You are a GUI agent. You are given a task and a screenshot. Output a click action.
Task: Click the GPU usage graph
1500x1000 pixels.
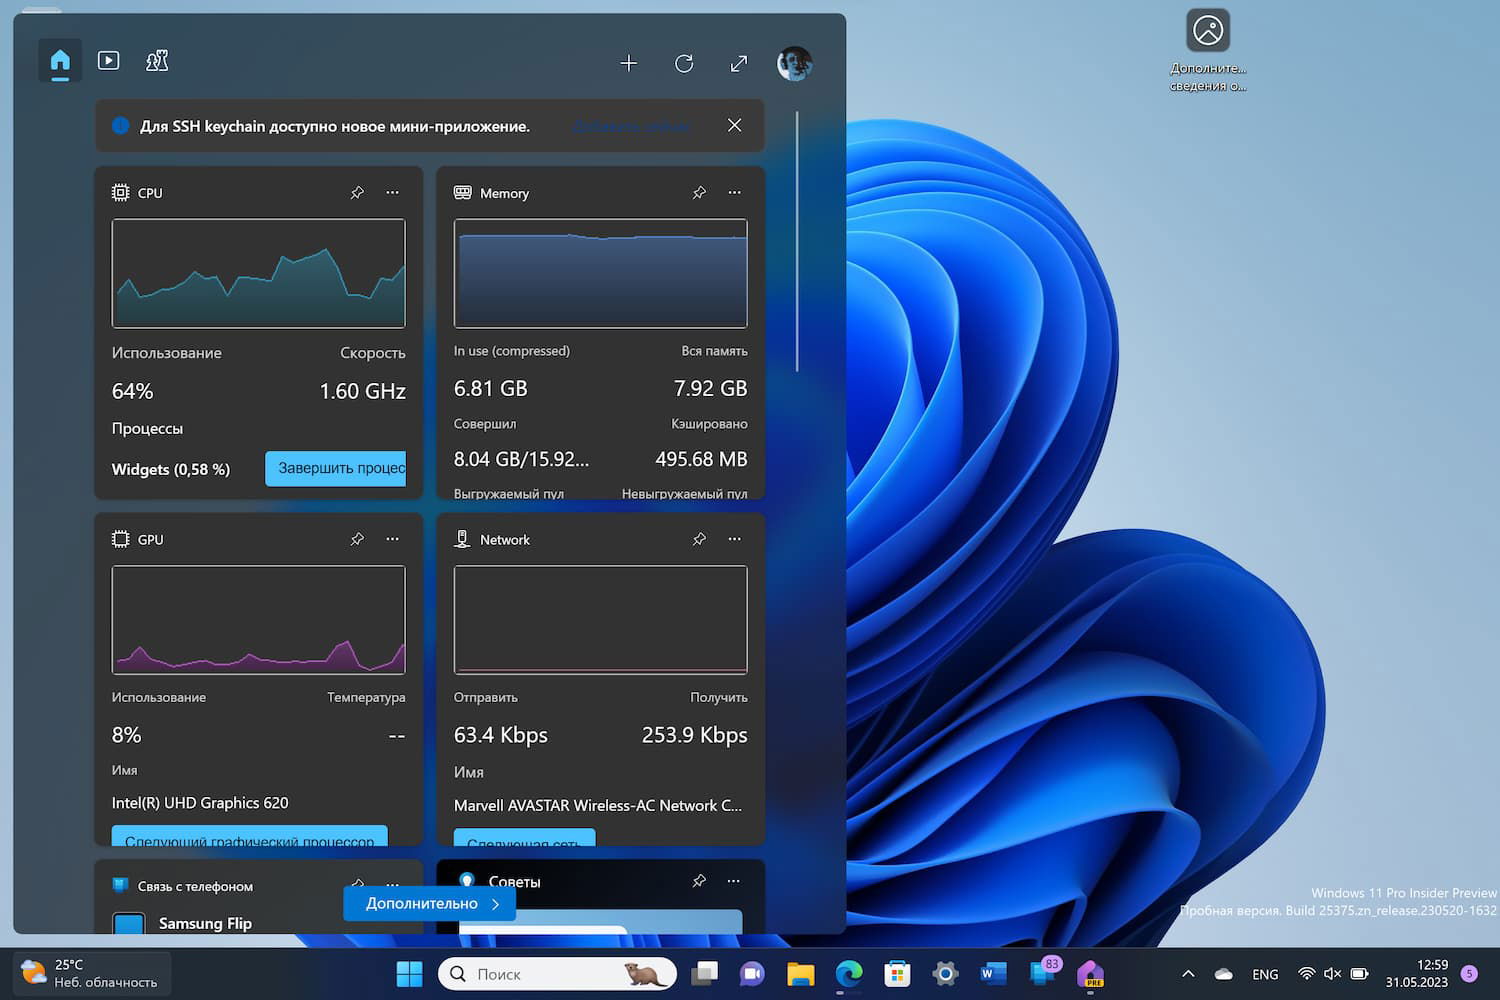coord(259,620)
